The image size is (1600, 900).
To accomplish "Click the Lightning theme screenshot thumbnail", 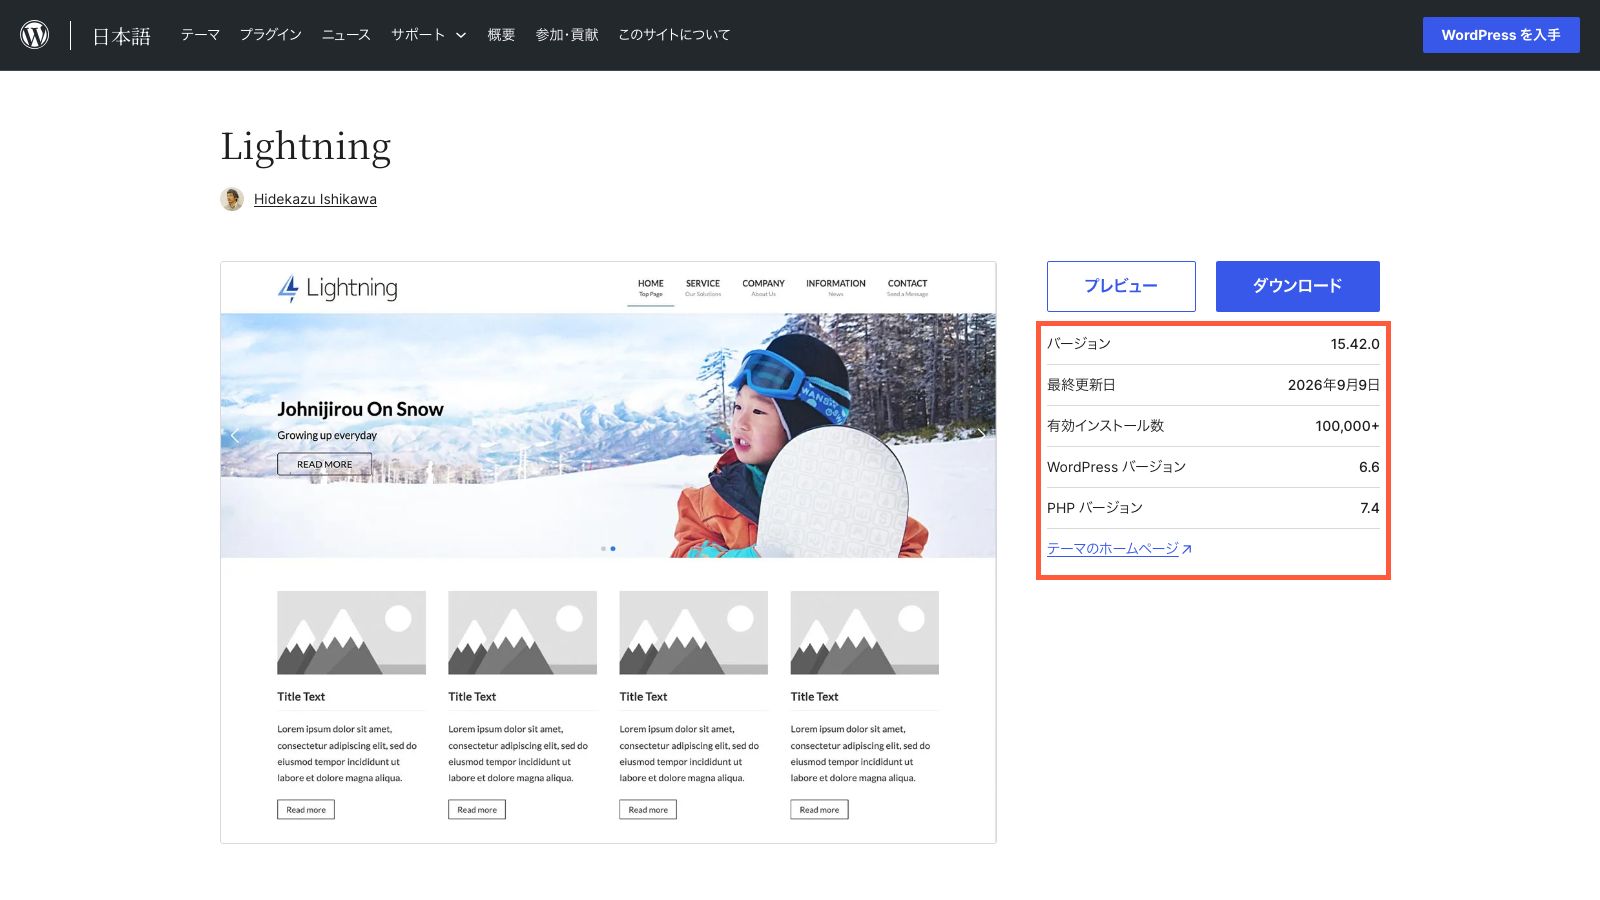I will (608, 552).
